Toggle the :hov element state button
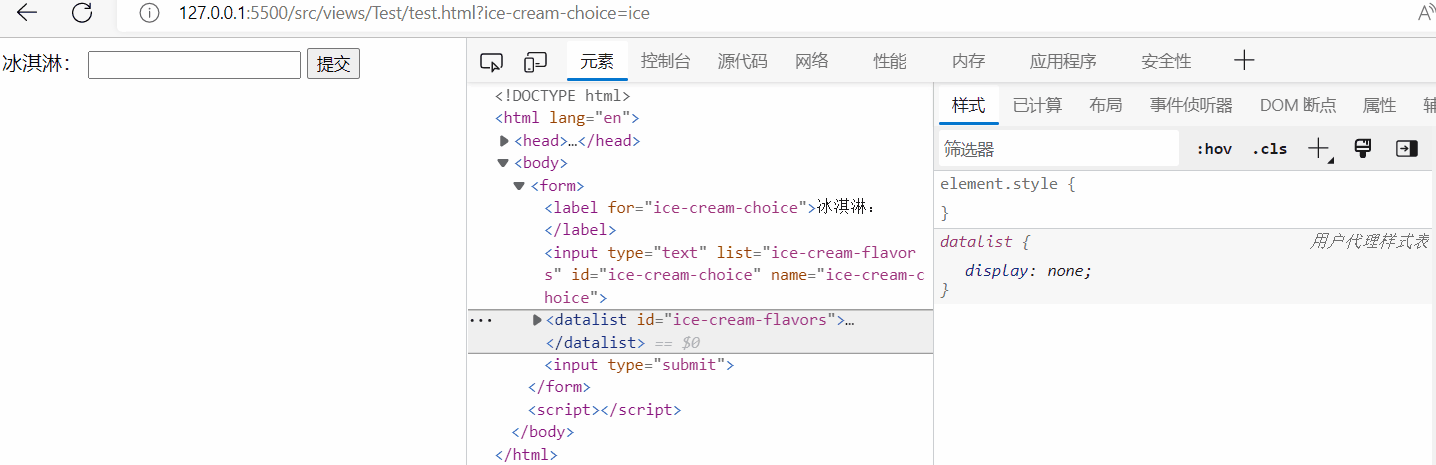This screenshot has width=1436, height=465. pyautogui.click(x=1214, y=149)
